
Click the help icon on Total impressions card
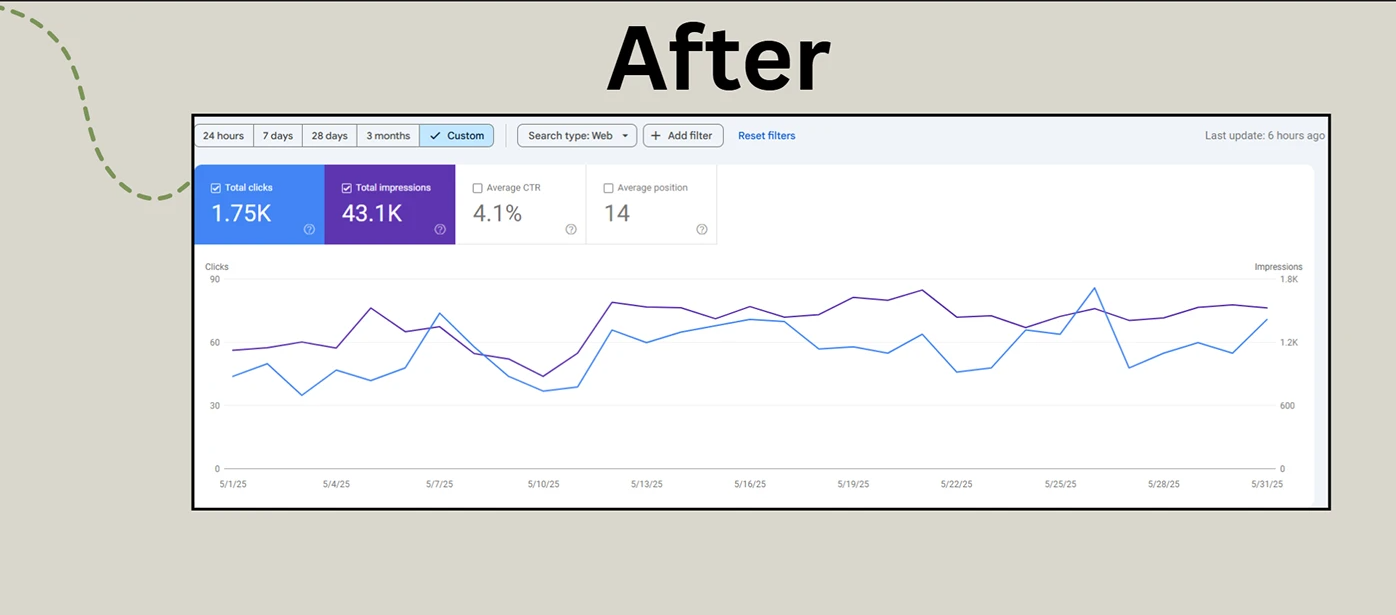click(440, 229)
